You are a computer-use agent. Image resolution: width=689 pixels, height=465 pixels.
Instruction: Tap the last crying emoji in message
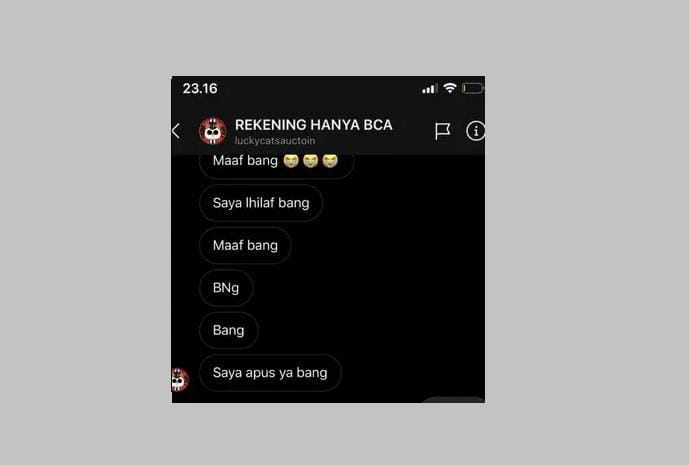pos(330,161)
